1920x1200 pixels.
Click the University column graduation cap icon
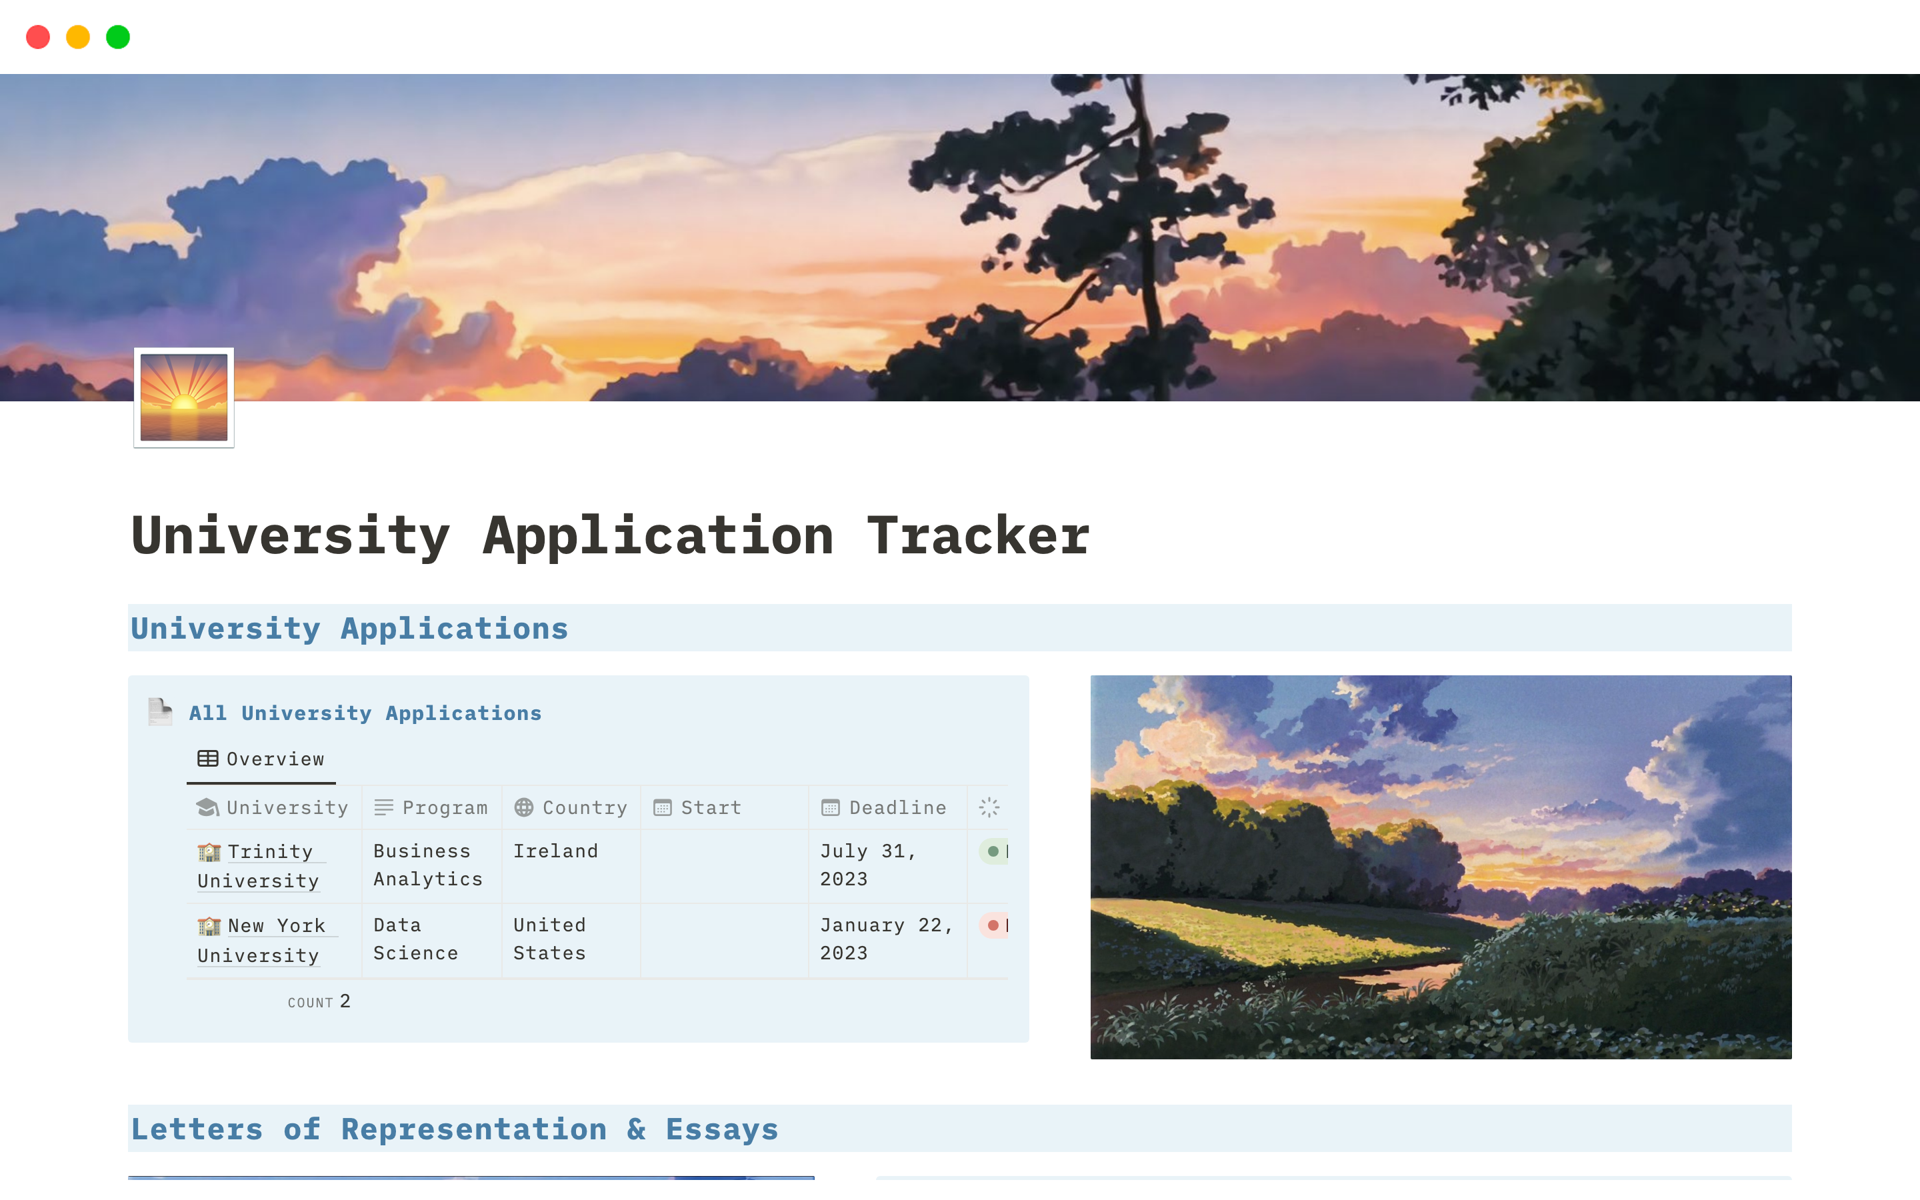coord(208,807)
